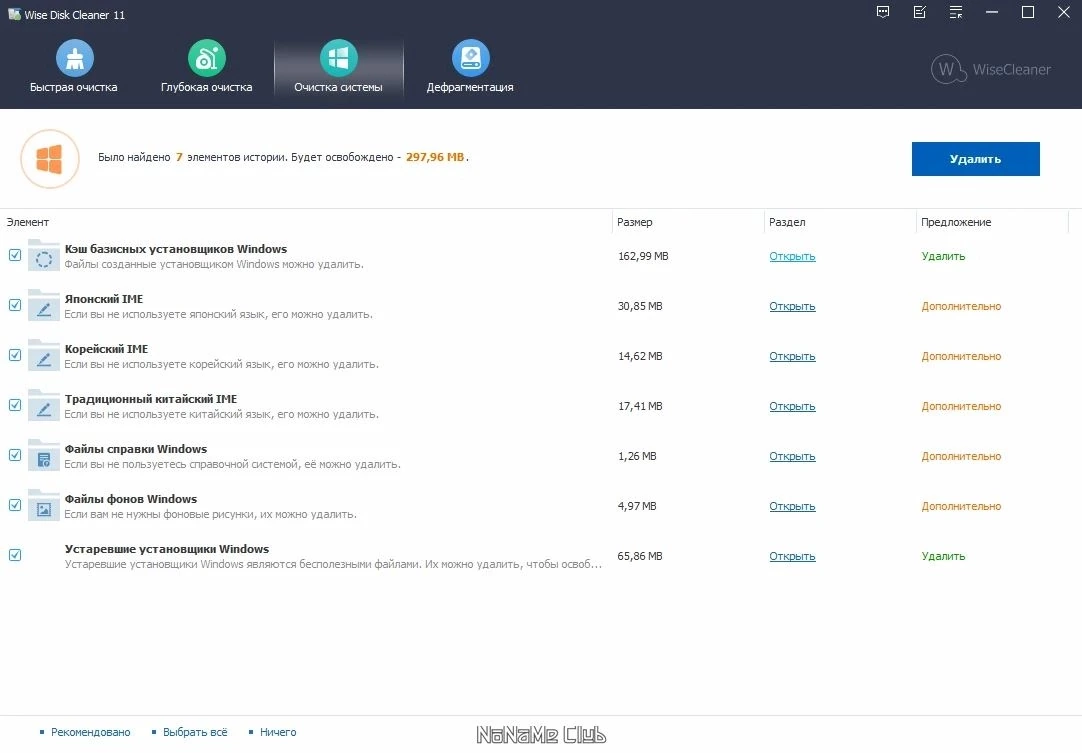Click the orange Windows logo in summary
The height and width of the screenshot is (753, 1082).
tap(50, 159)
